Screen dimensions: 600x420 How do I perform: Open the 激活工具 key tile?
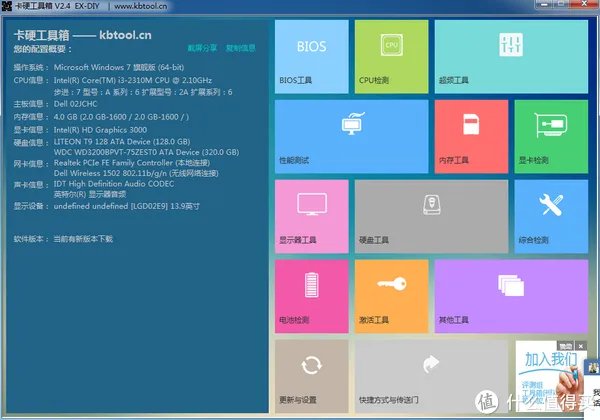pyautogui.click(x=391, y=296)
